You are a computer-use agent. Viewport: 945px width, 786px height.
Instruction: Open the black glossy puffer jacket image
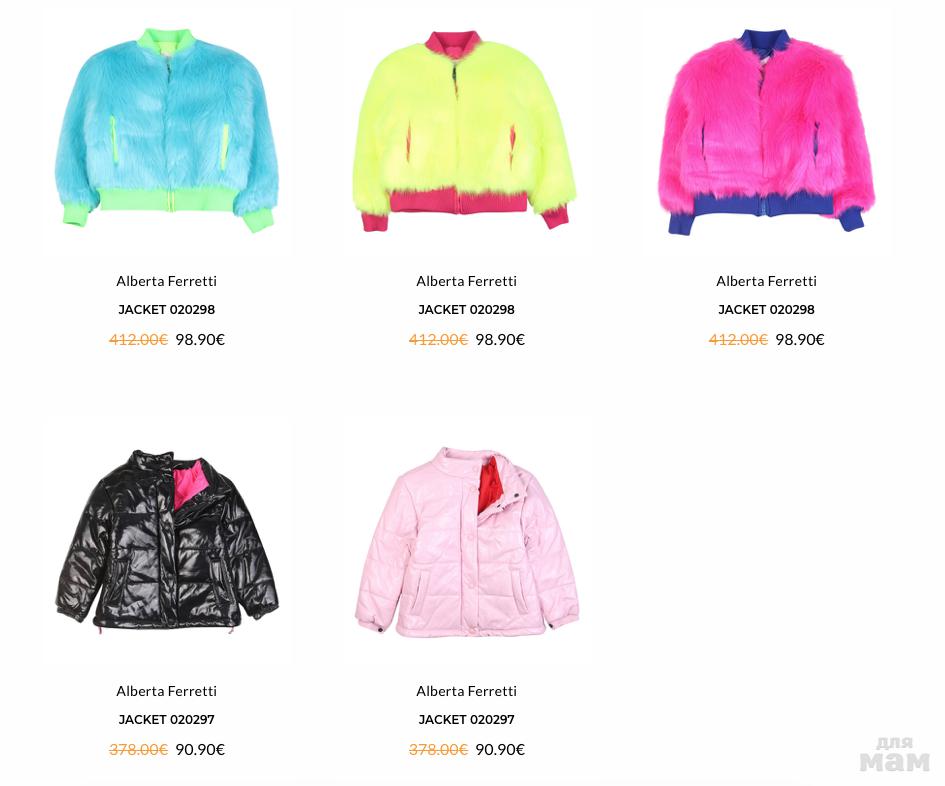click(x=166, y=540)
